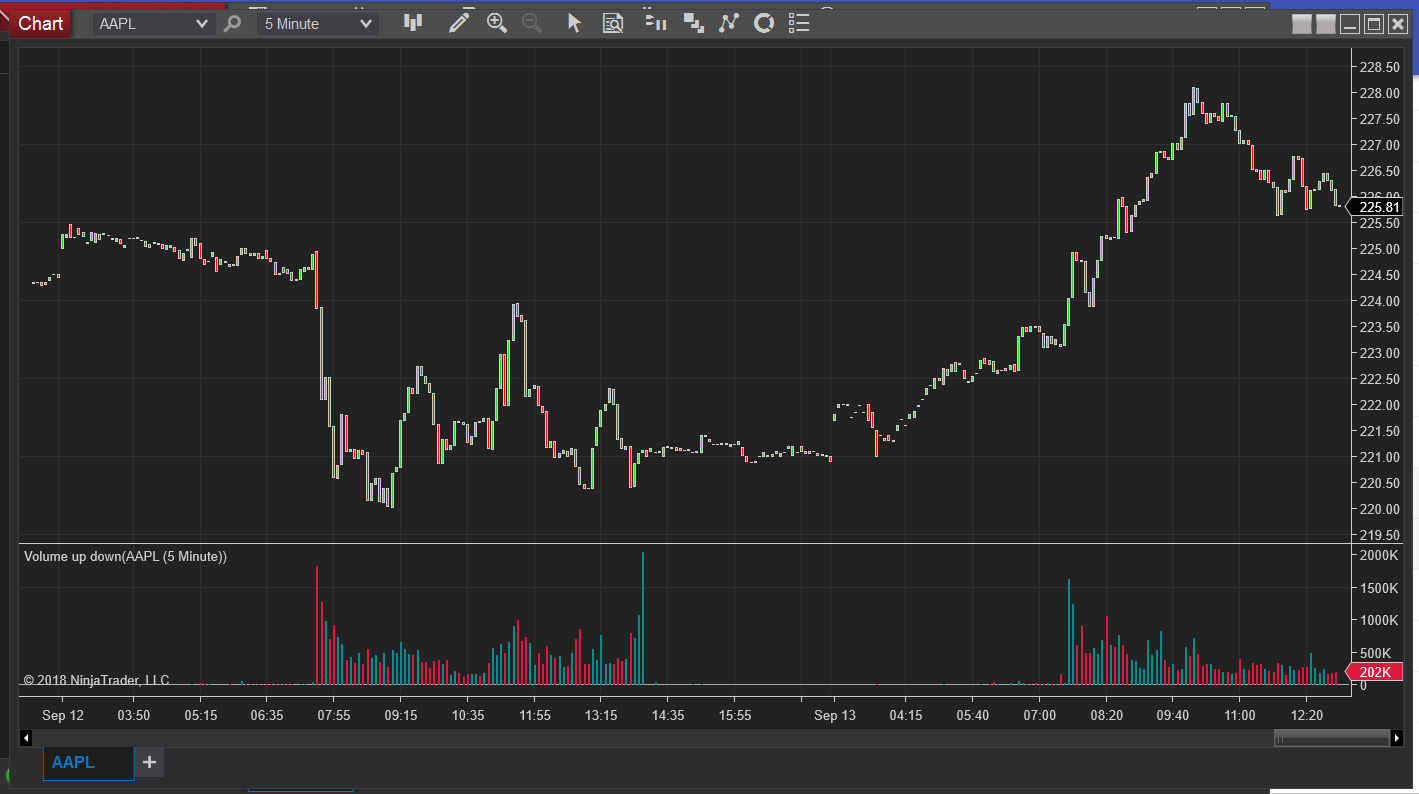Click the 2000K volume axis label
Image resolution: width=1419 pixels, height=794 pixels.
point(1379,555)
